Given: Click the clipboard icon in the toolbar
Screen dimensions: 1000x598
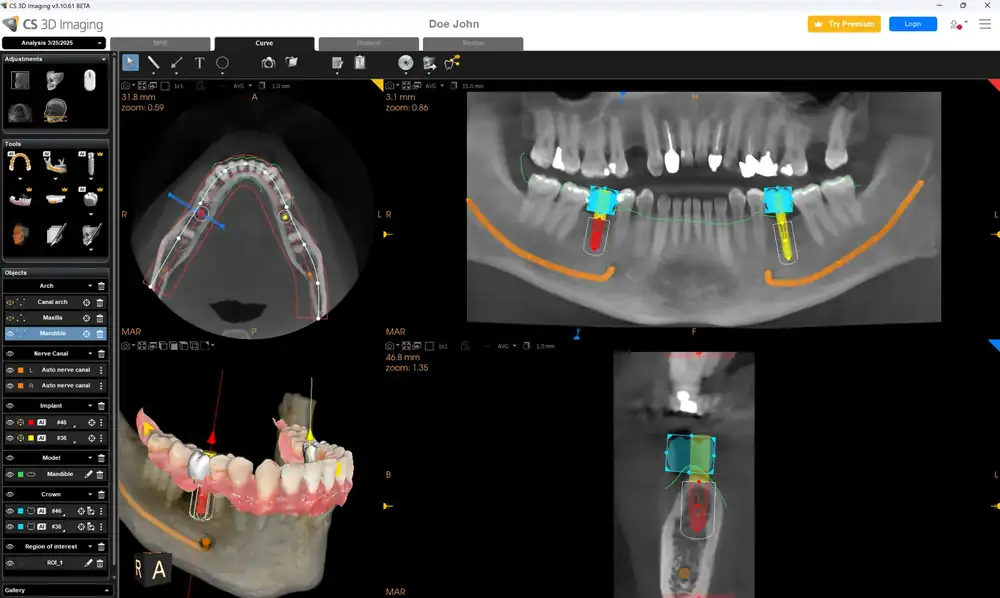Looking at the screenshot, I should point(360,62).
